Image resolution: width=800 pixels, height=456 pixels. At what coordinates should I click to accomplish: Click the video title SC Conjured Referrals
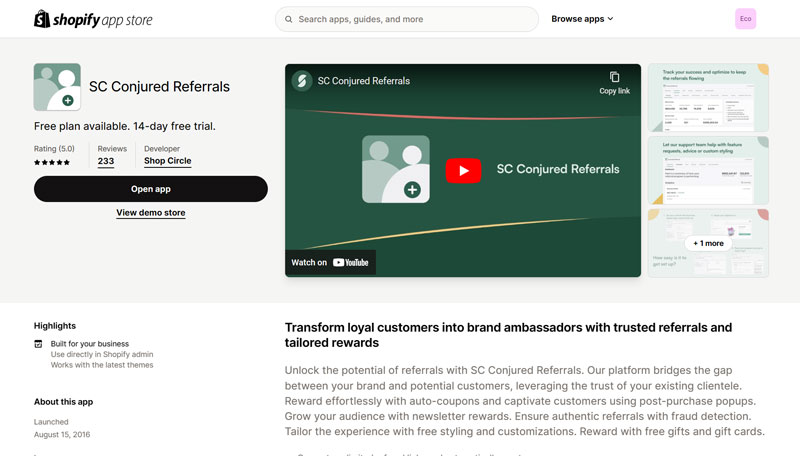coord(364,81)
